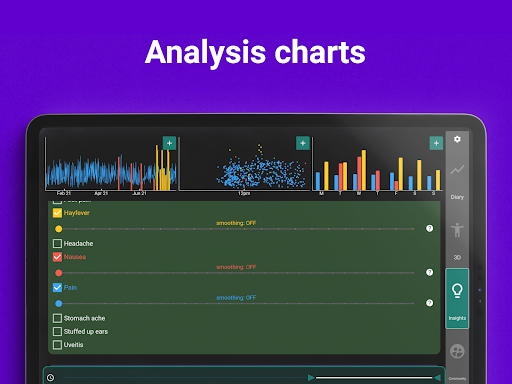Screen dimensions: 512x384
Task: Click the Pain label text
Action: (70, 287)
